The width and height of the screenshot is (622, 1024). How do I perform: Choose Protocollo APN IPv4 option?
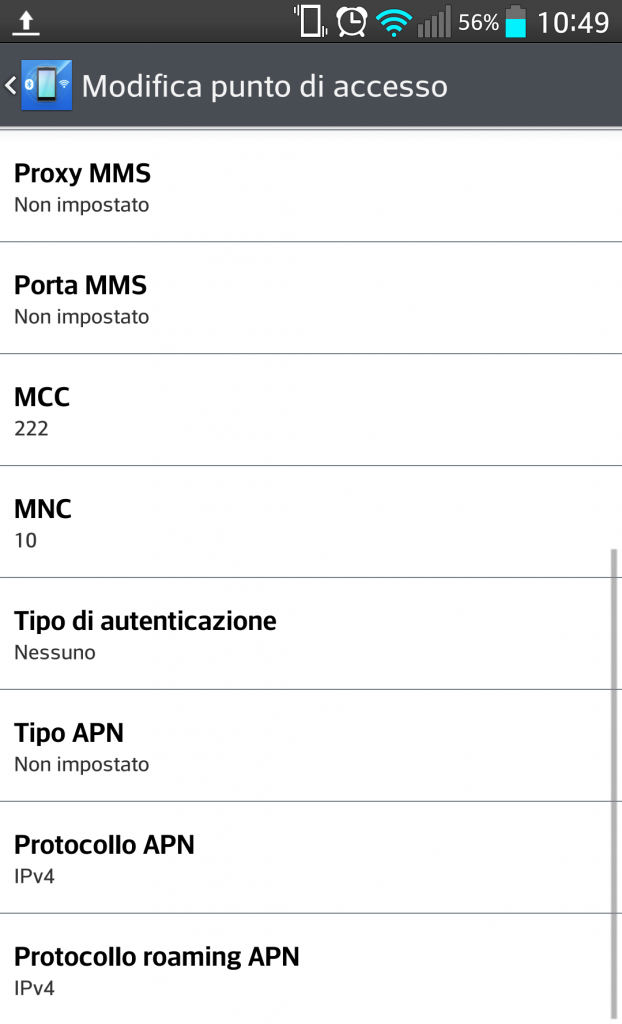click(x=310, y=859)
